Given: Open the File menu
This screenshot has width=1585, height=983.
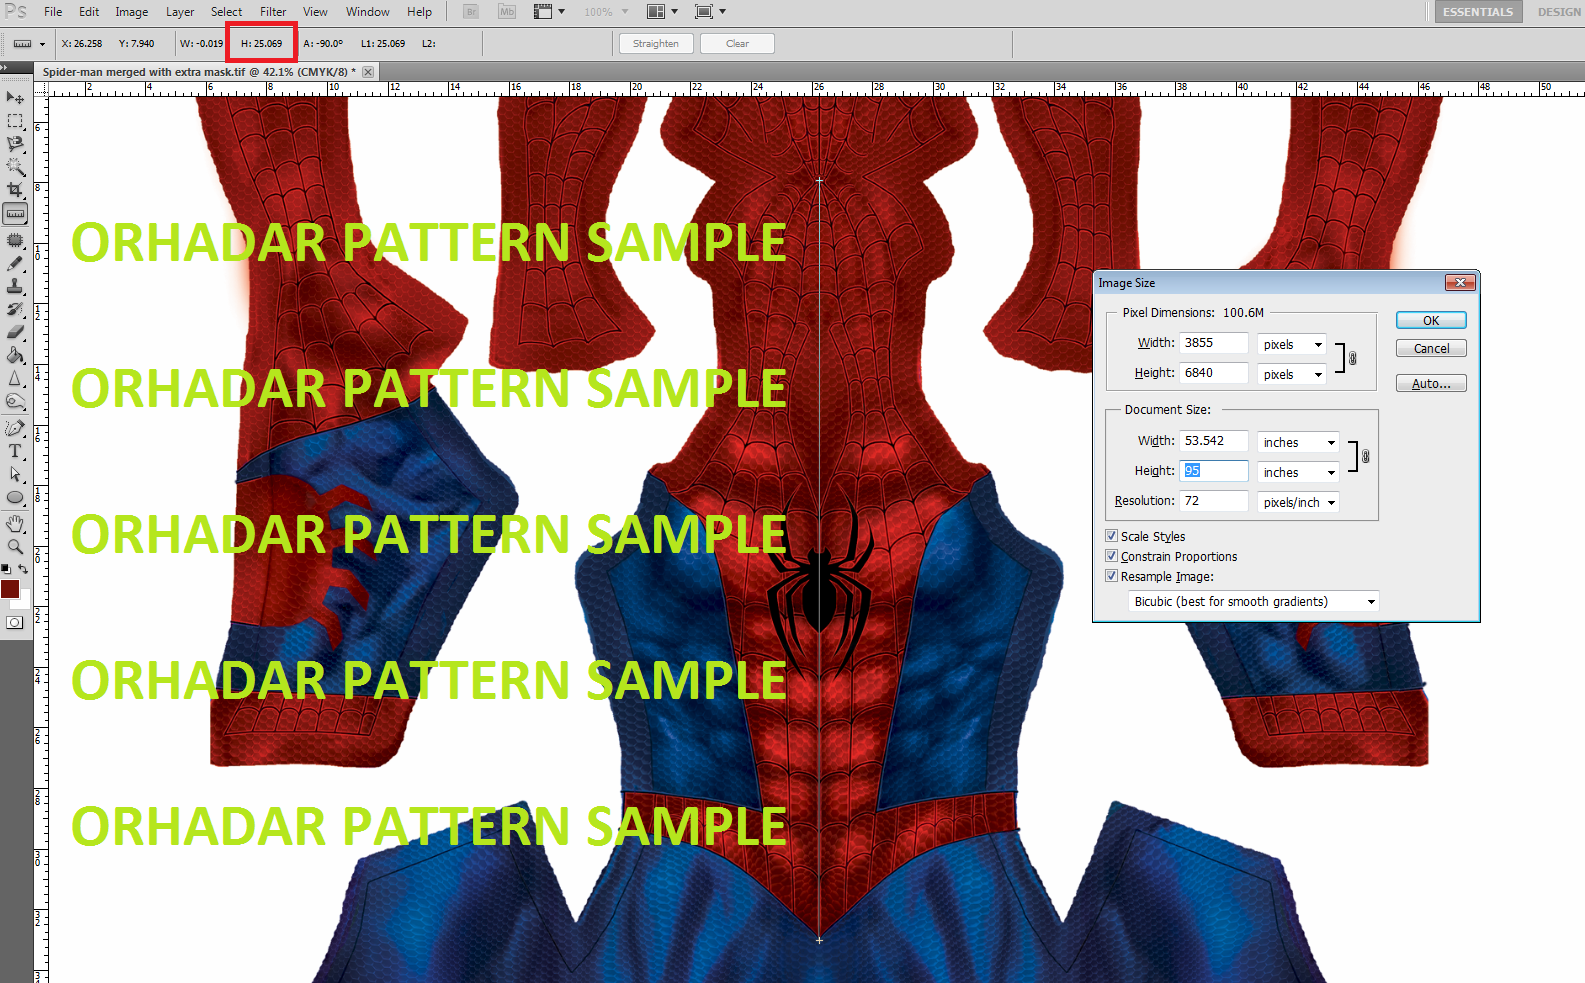Looking at the screenshot, I should tap(53, 12).
